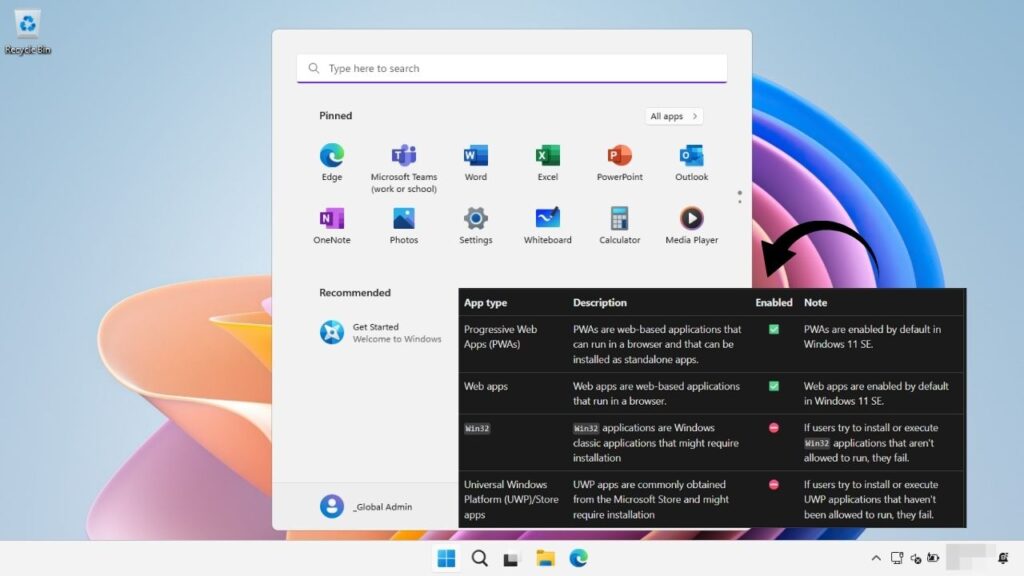The image size is (1024, 576).
Task: Click the battery status tray icon
Action: click(x=933, y=558)
